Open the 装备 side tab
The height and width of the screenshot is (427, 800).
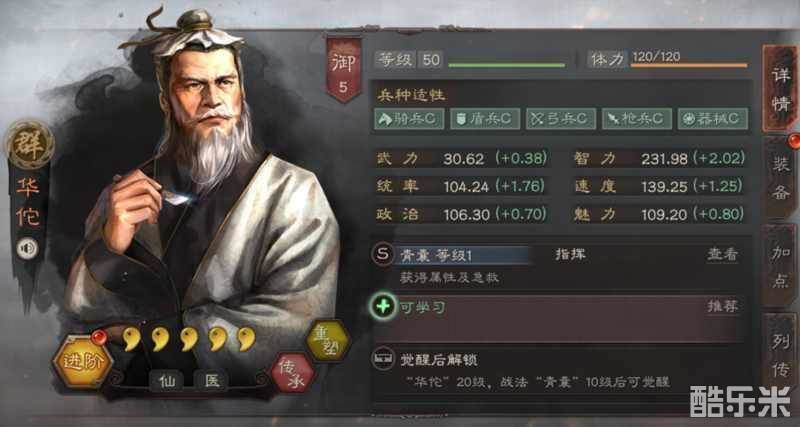tap(780, 178)
